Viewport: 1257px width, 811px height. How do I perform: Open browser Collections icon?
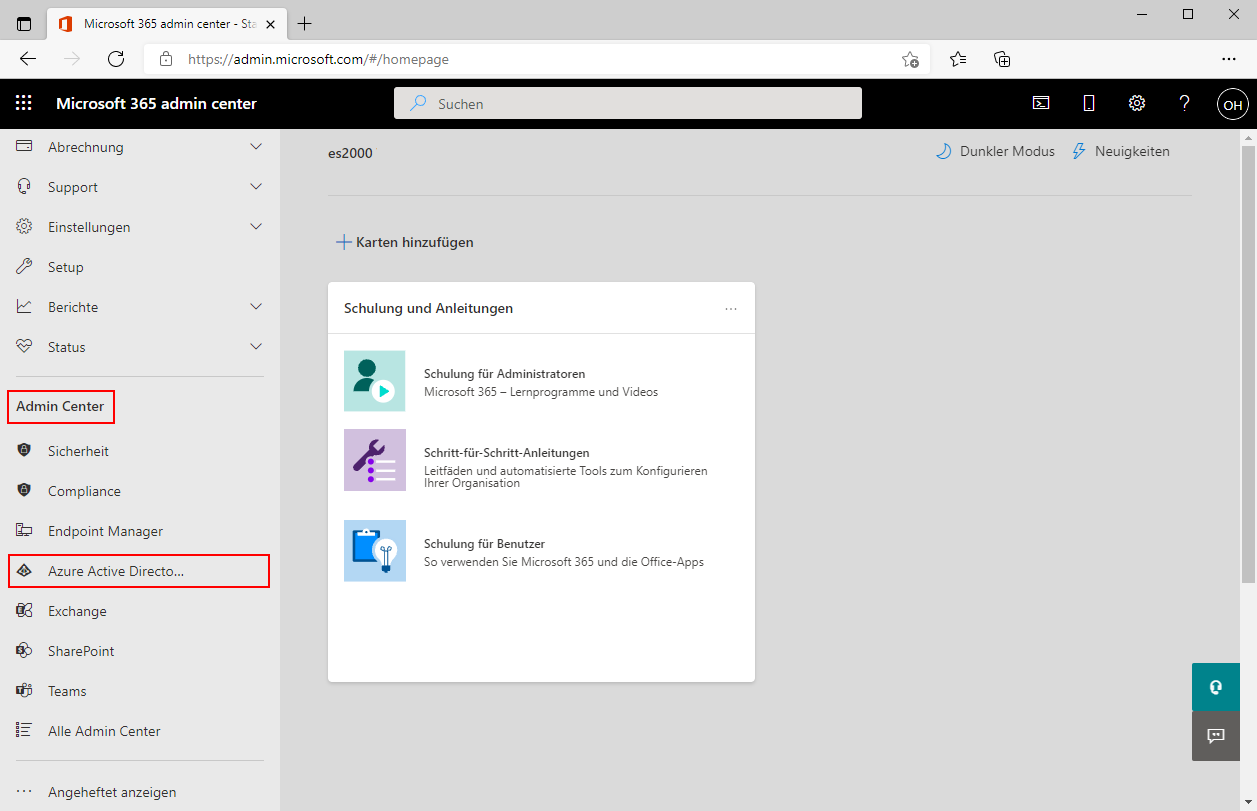(1002, 59)
